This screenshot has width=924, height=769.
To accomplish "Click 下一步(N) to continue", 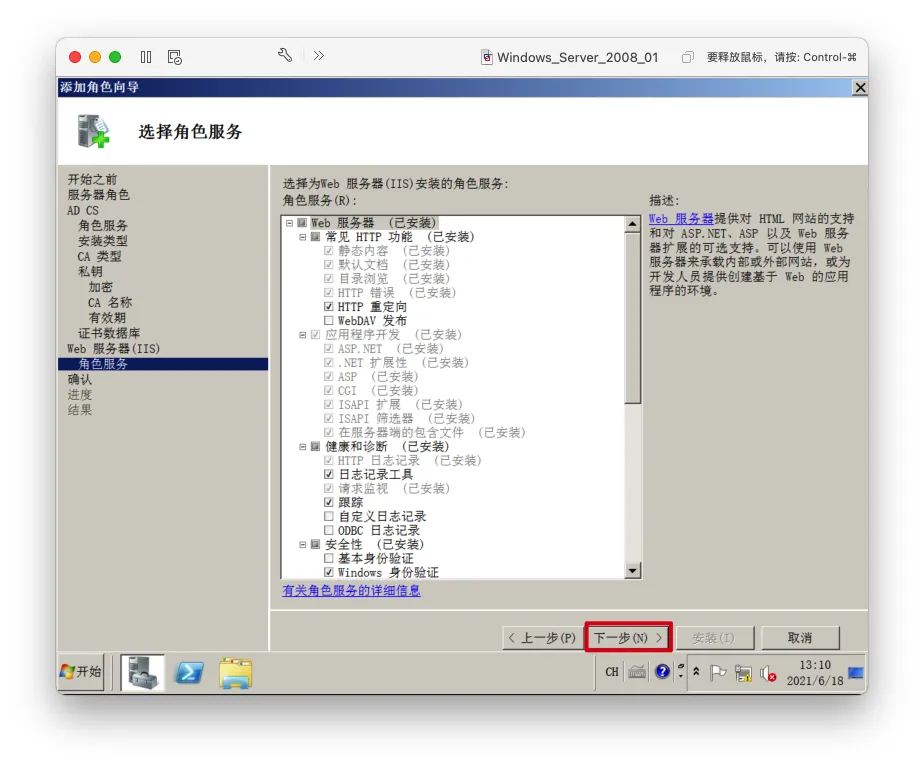I will tap(628, 638).
